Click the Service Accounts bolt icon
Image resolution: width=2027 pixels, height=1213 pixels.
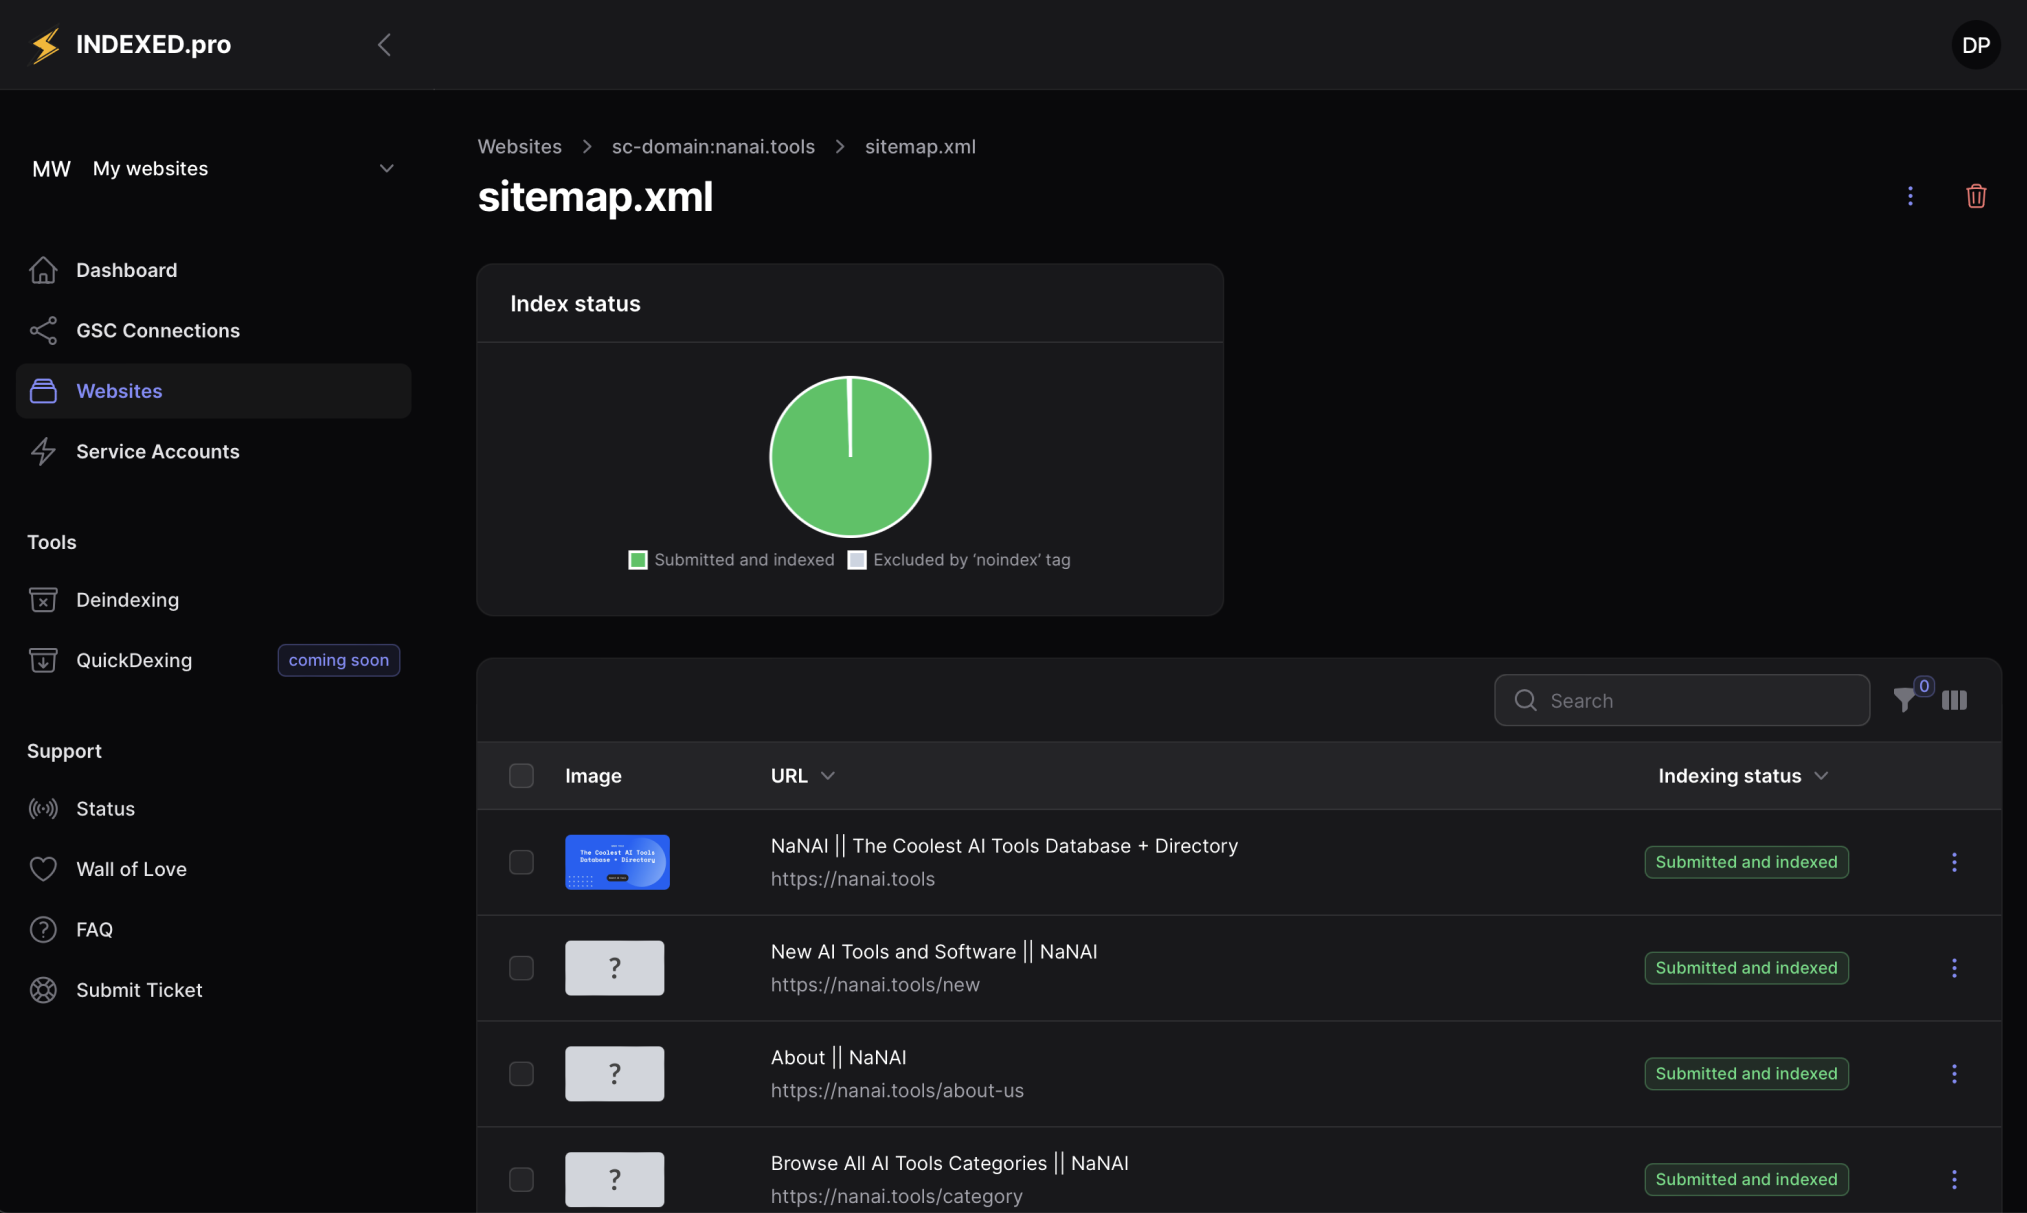click(43, 452)
